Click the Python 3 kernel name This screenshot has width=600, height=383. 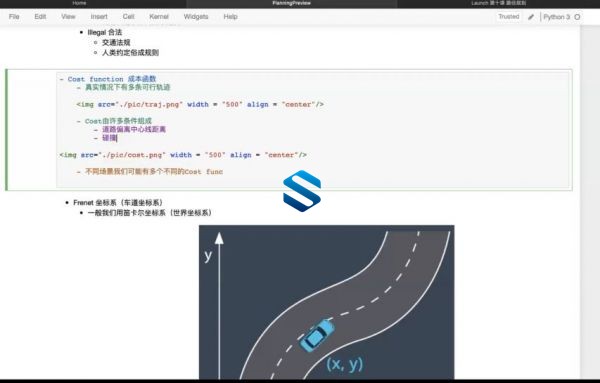pyautogui.click(x=556, y=17)
